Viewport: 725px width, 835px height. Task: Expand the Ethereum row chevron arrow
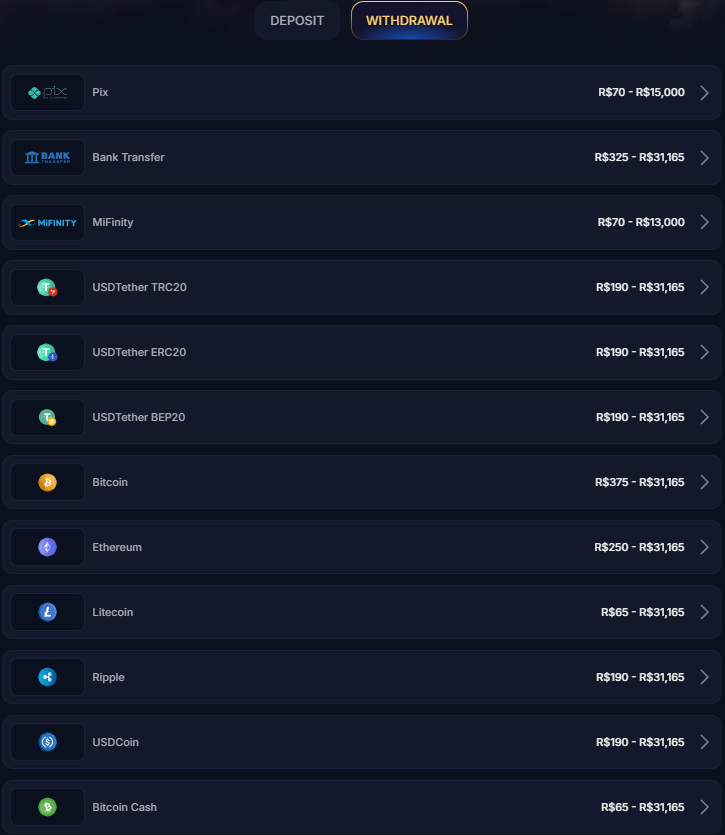[x=705, y=548]
